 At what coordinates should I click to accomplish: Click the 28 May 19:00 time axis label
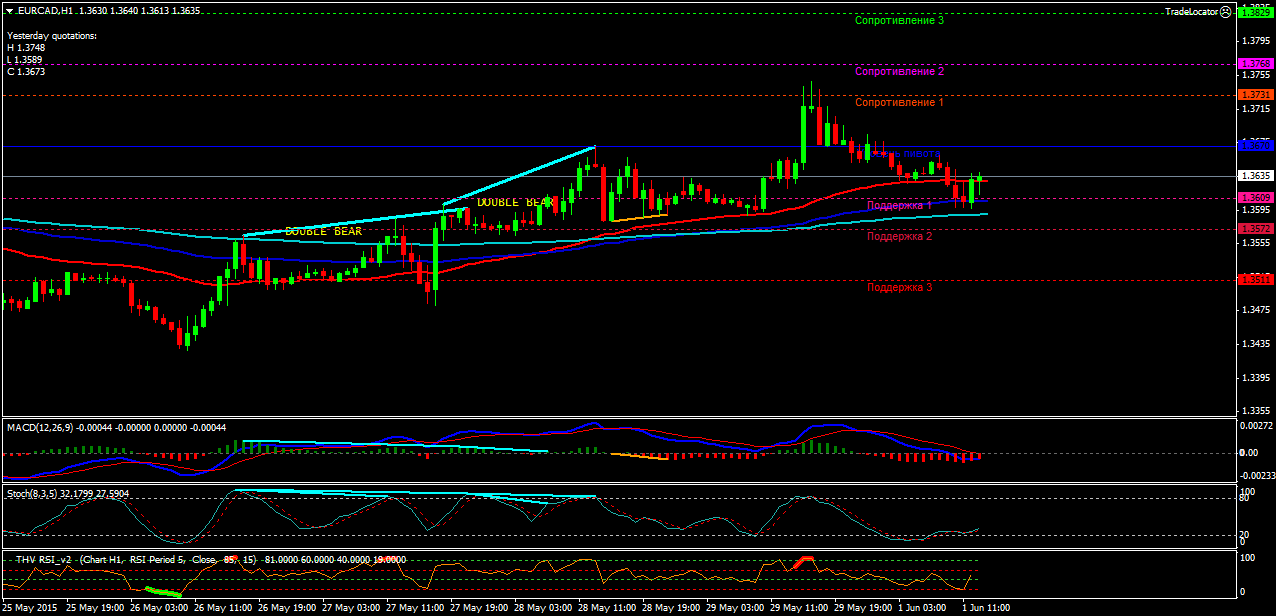[x=672, y=607]
